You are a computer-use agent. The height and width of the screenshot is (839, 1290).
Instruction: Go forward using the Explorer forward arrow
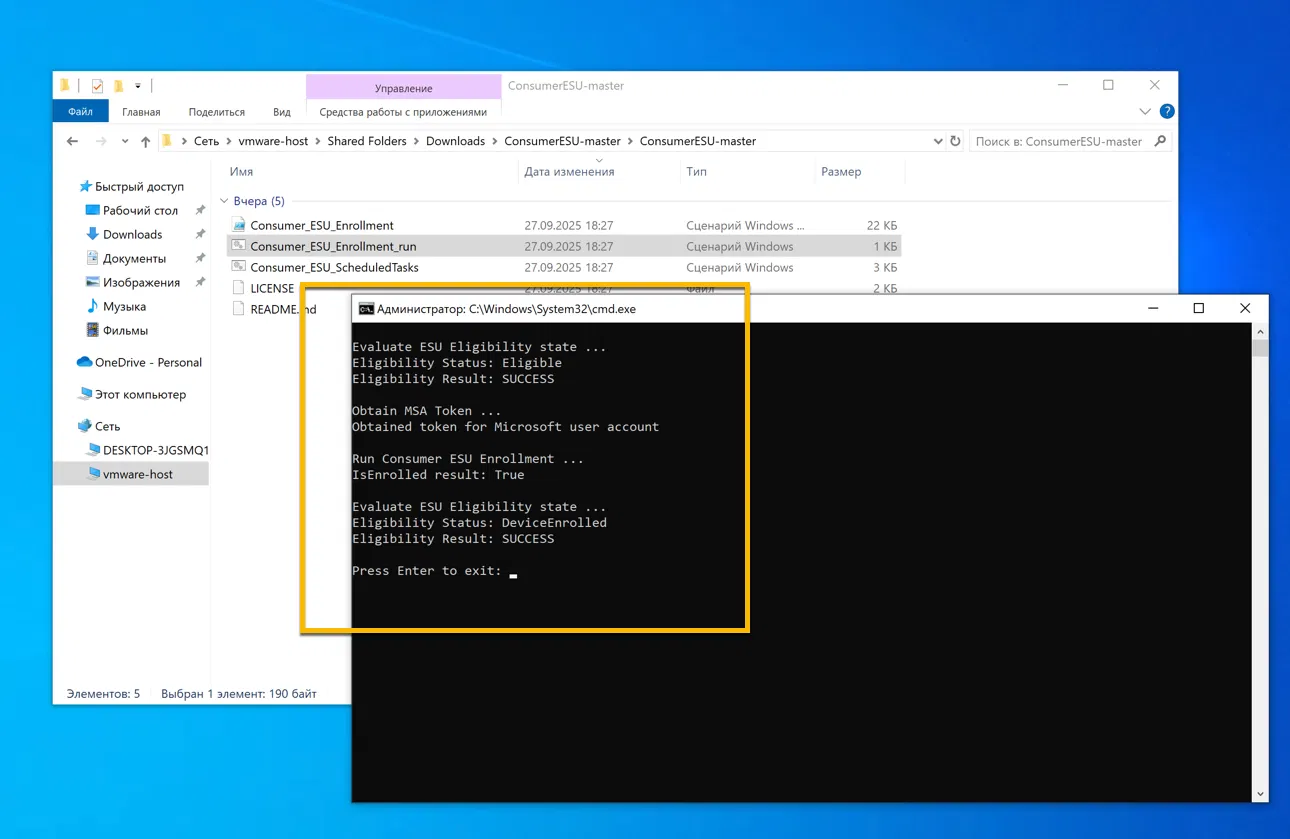click(x=100, y=141)
